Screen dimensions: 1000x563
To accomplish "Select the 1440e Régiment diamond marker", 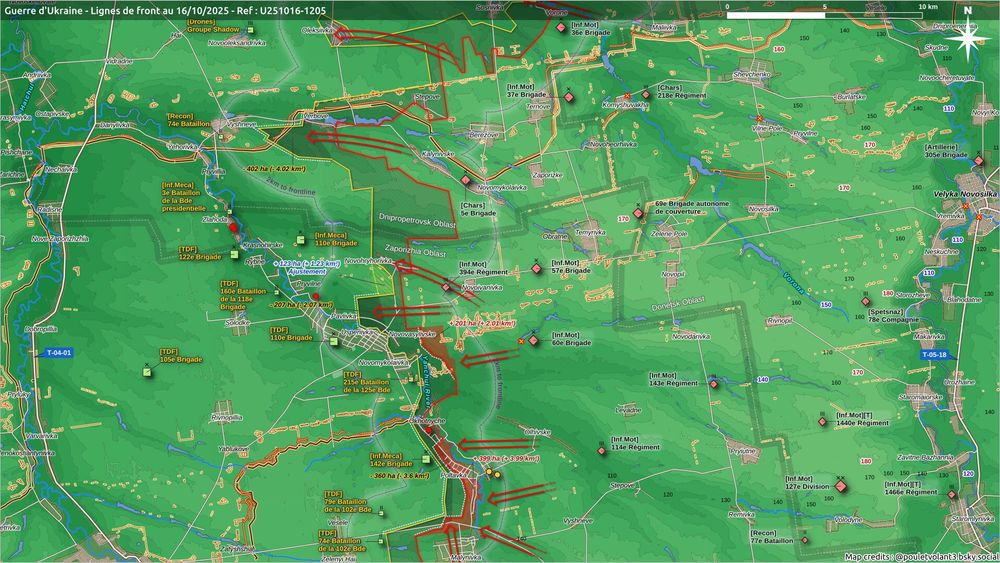I will [823, 421].
